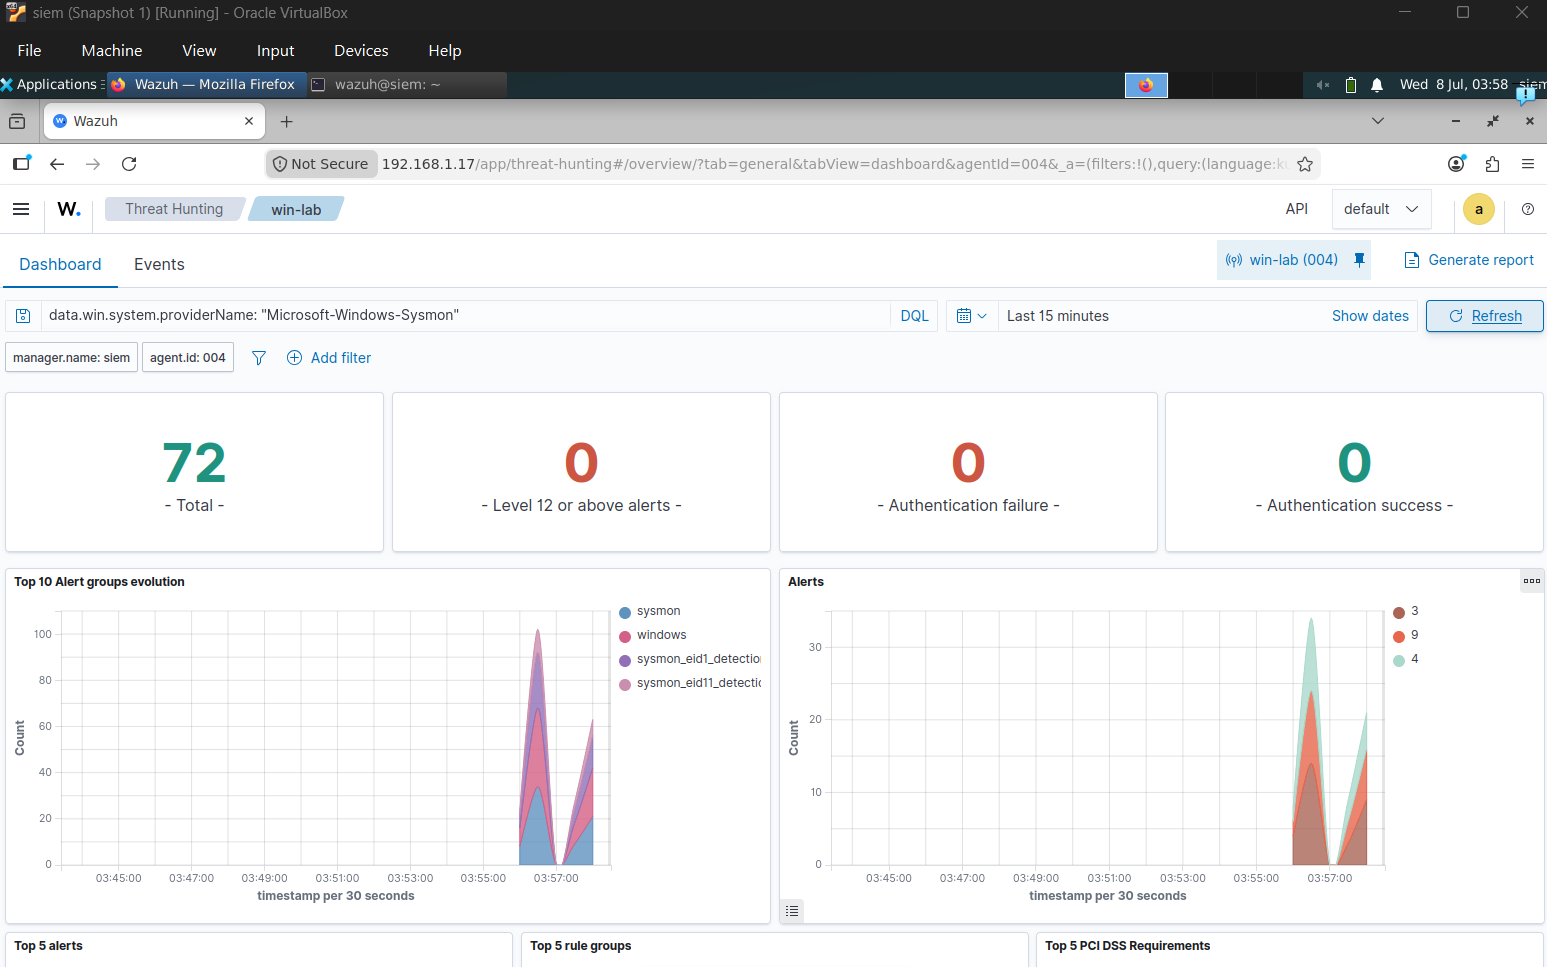Open Firefox list all tabs chevron
The image size is (1547, 967).
pos(1378,121)
